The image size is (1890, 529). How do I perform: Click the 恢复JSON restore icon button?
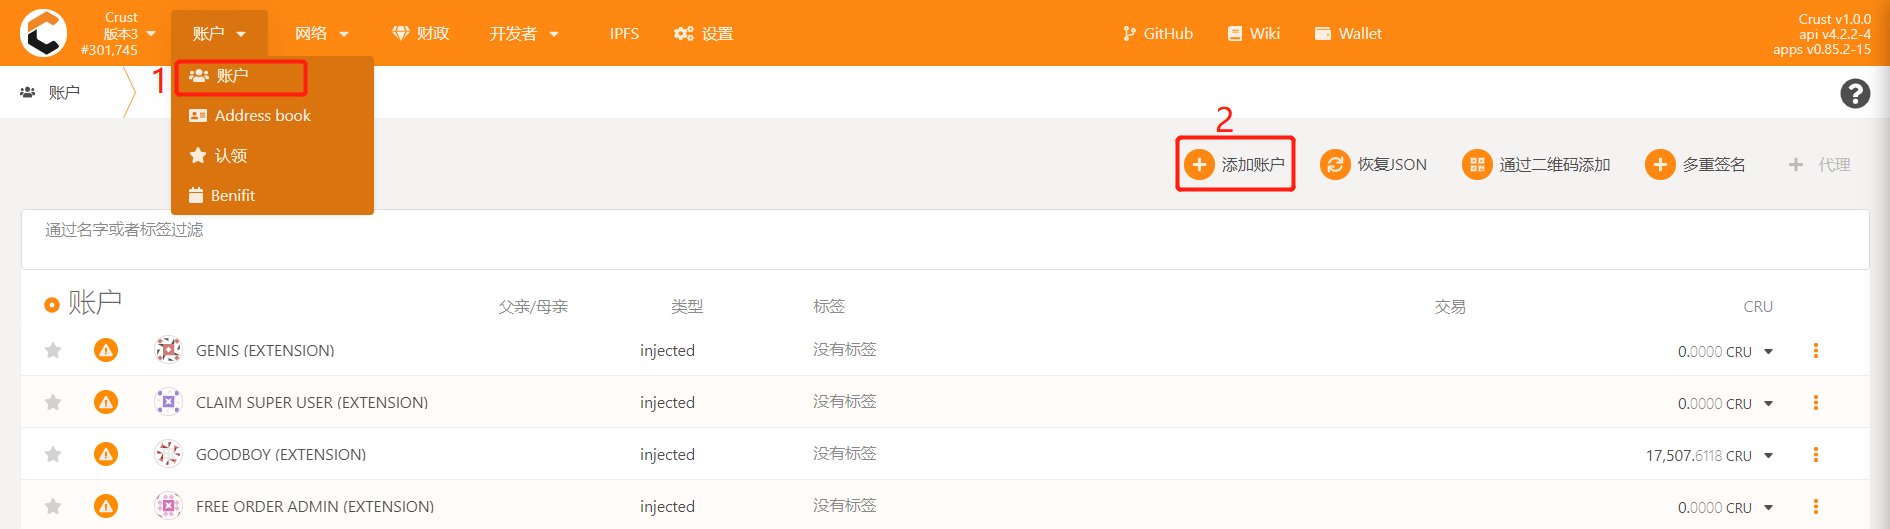[x=1335, y=164]
